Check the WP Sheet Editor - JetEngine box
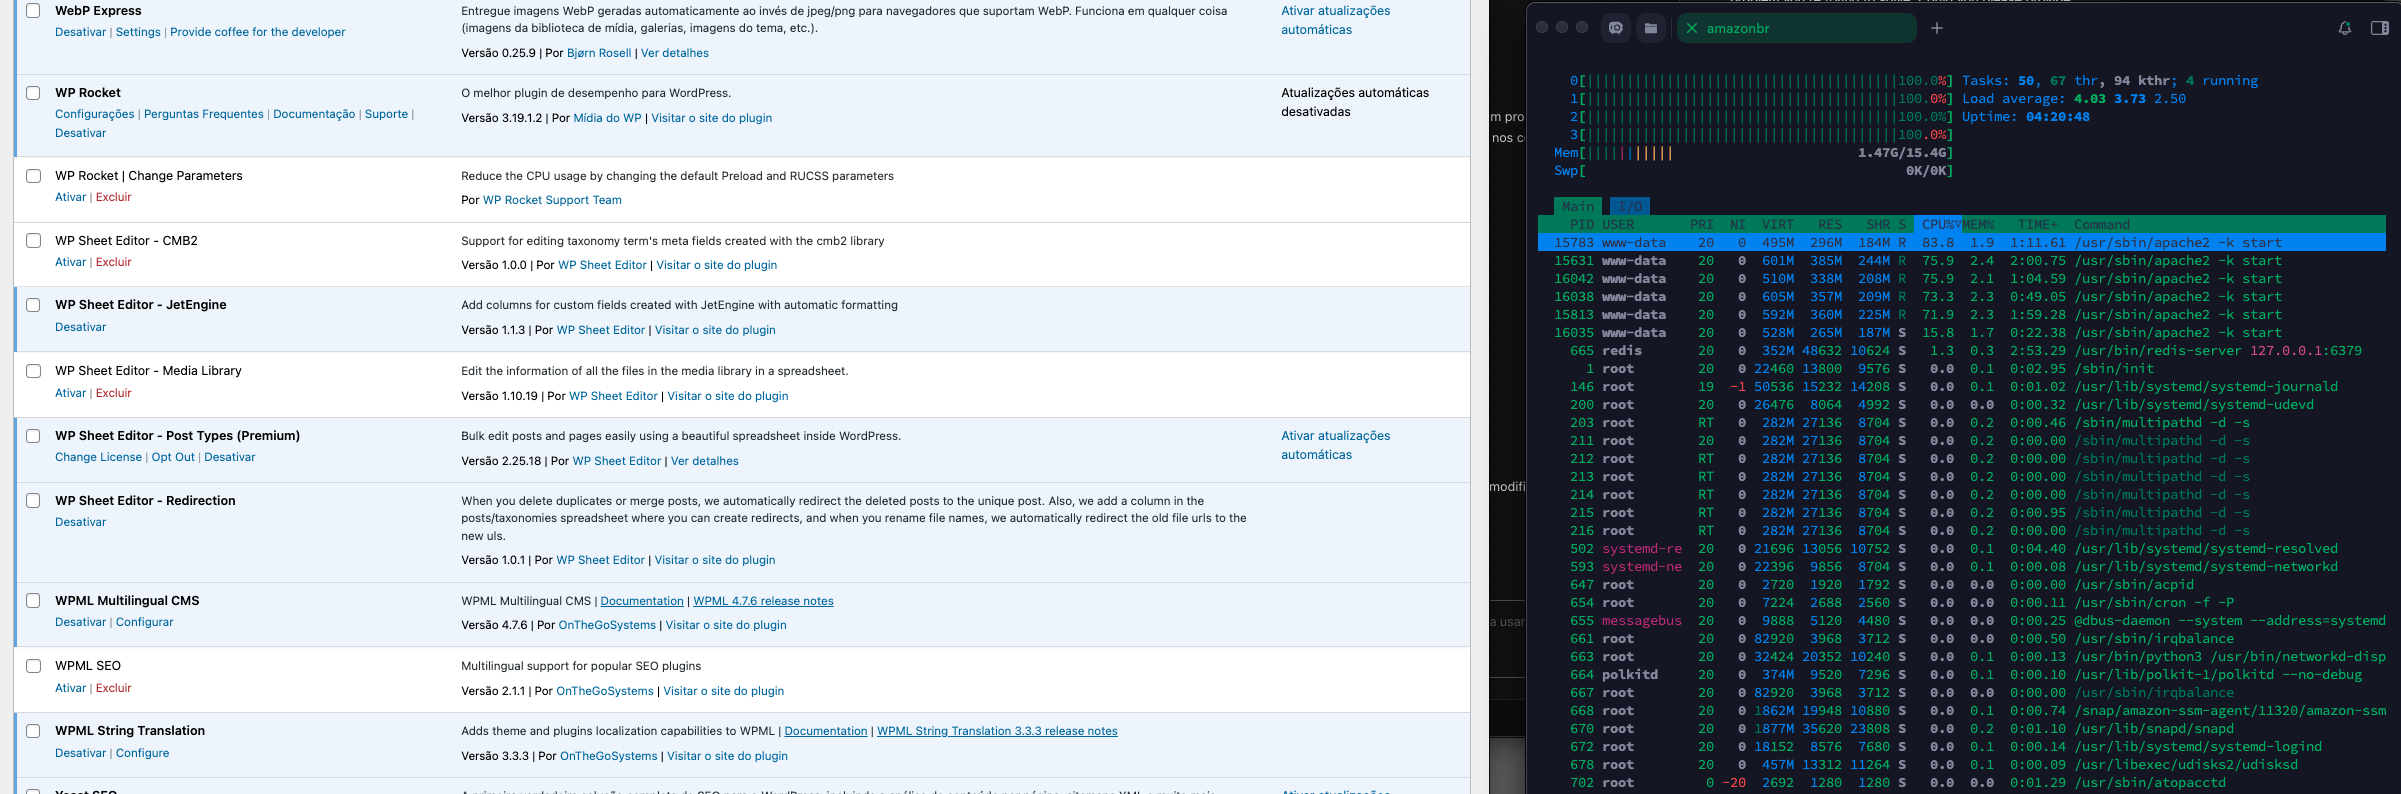The width and height of the screenshot is (2401, 794). click(x=33, y=305)
